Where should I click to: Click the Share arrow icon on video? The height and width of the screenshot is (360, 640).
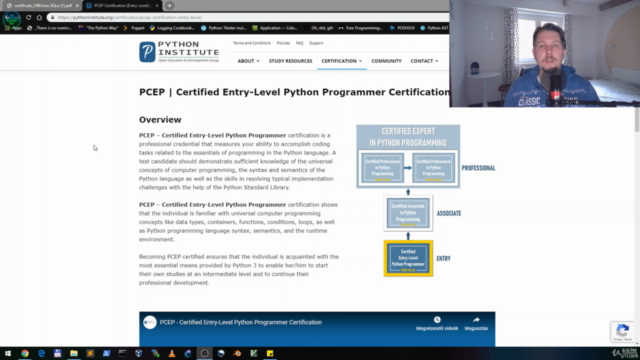476,320
